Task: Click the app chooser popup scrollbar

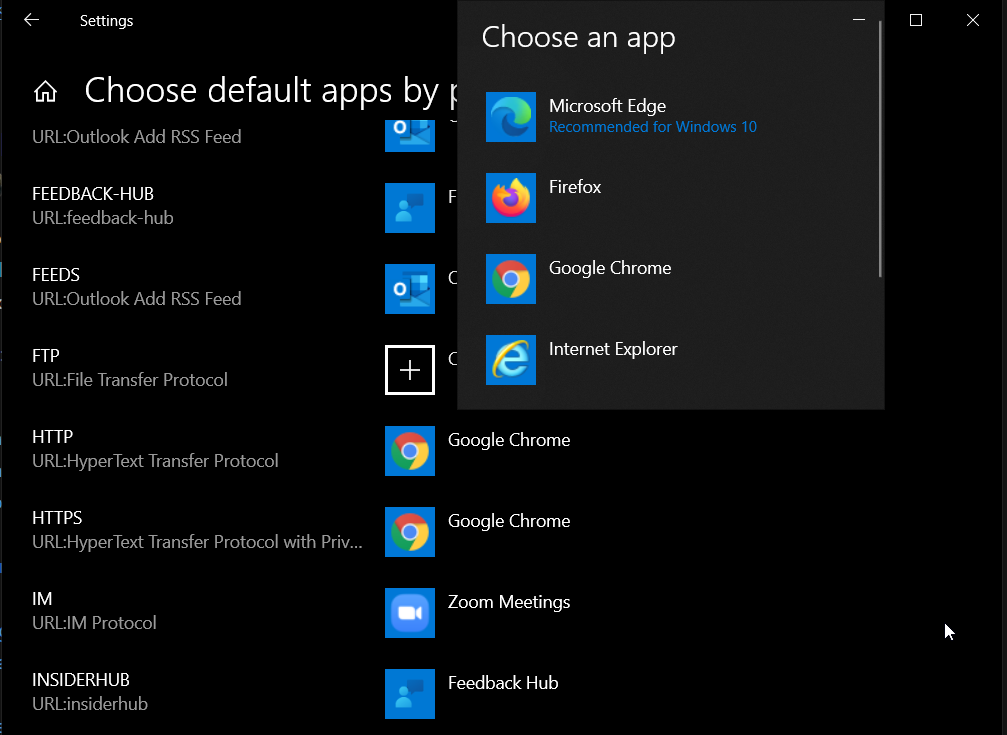Action: [x=880, y=150]
